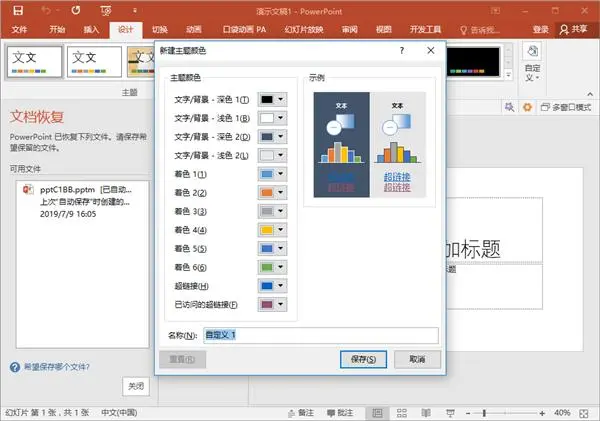Open Accent 1 (着色 1) color dropdown
The width and height of the screenshot is (600, 421).
pos(272,174)
